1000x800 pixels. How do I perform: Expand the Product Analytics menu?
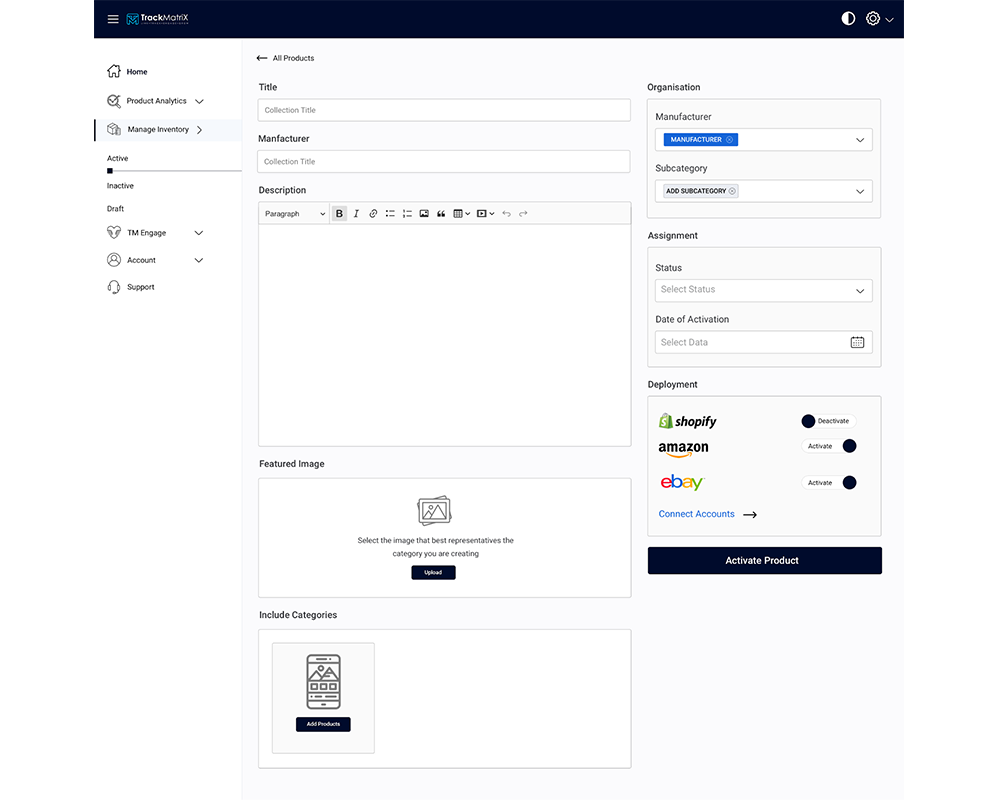(199, 101)
